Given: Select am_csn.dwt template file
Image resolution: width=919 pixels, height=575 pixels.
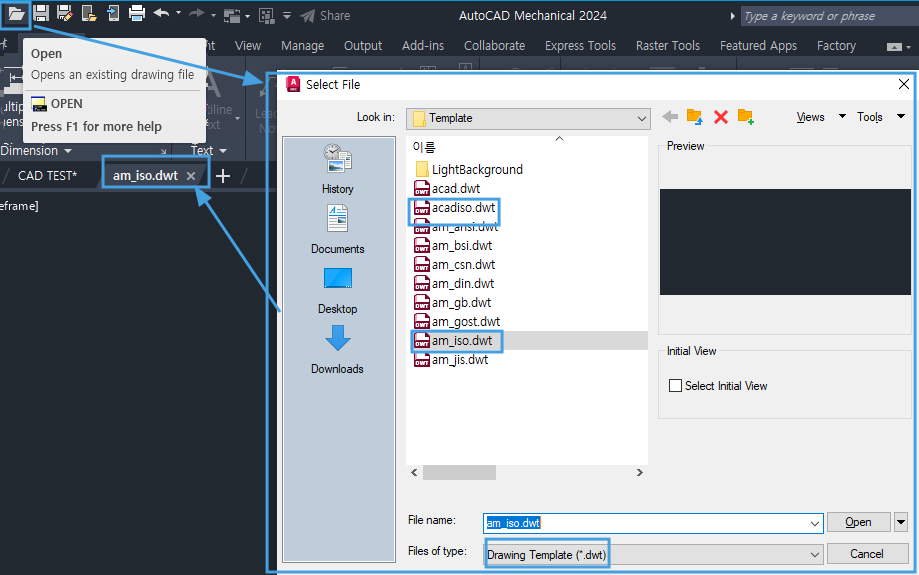Looking at the screenshot, I should point(454,265).
